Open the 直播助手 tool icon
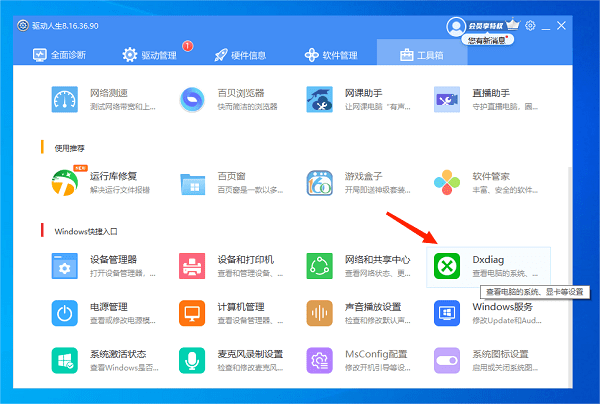Viewport: 600px width, 404px height. pyautogui.click(x=447, y=99)
